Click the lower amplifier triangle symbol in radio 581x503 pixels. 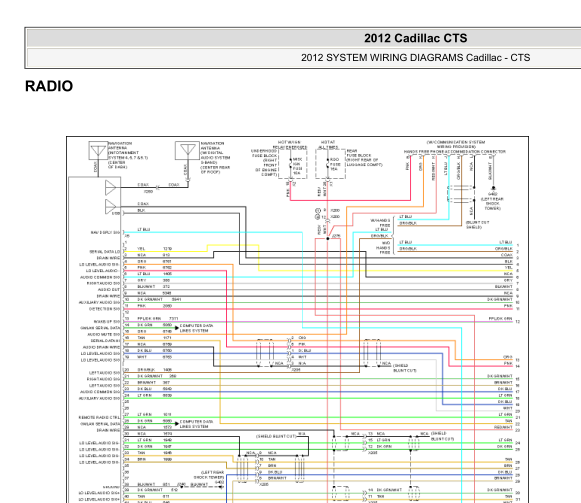[x=110, y=206]
